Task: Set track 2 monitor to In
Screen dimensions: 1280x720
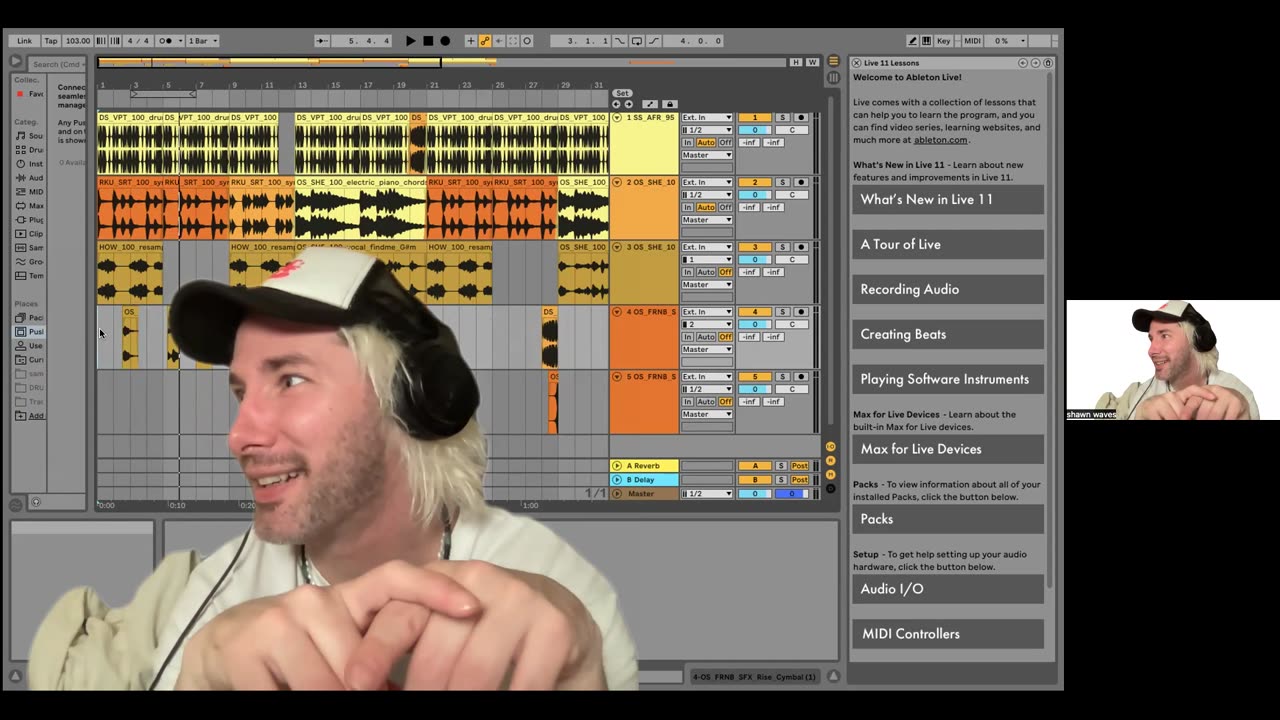Action: pyautogui.click(x=688, y=207)
